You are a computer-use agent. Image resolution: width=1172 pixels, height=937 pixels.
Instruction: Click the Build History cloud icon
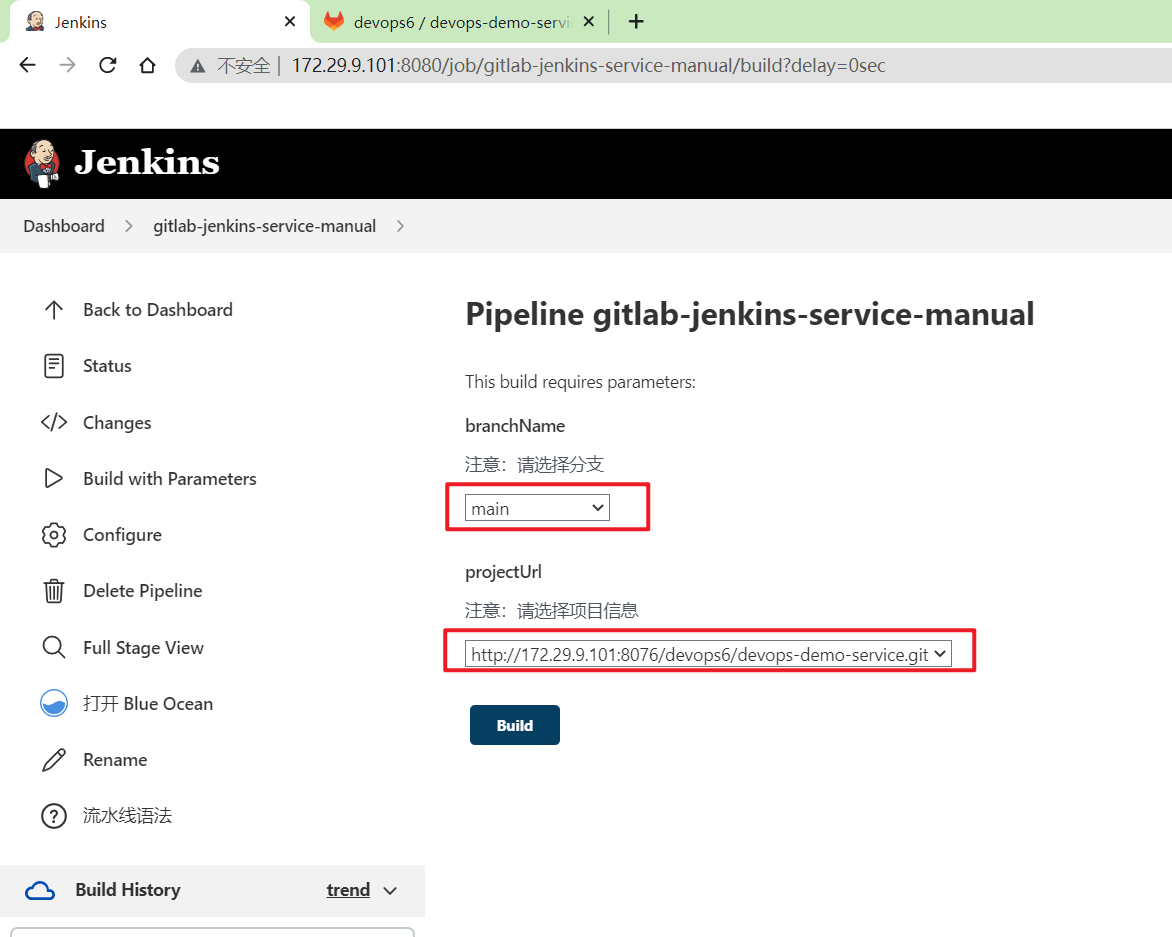40,891
